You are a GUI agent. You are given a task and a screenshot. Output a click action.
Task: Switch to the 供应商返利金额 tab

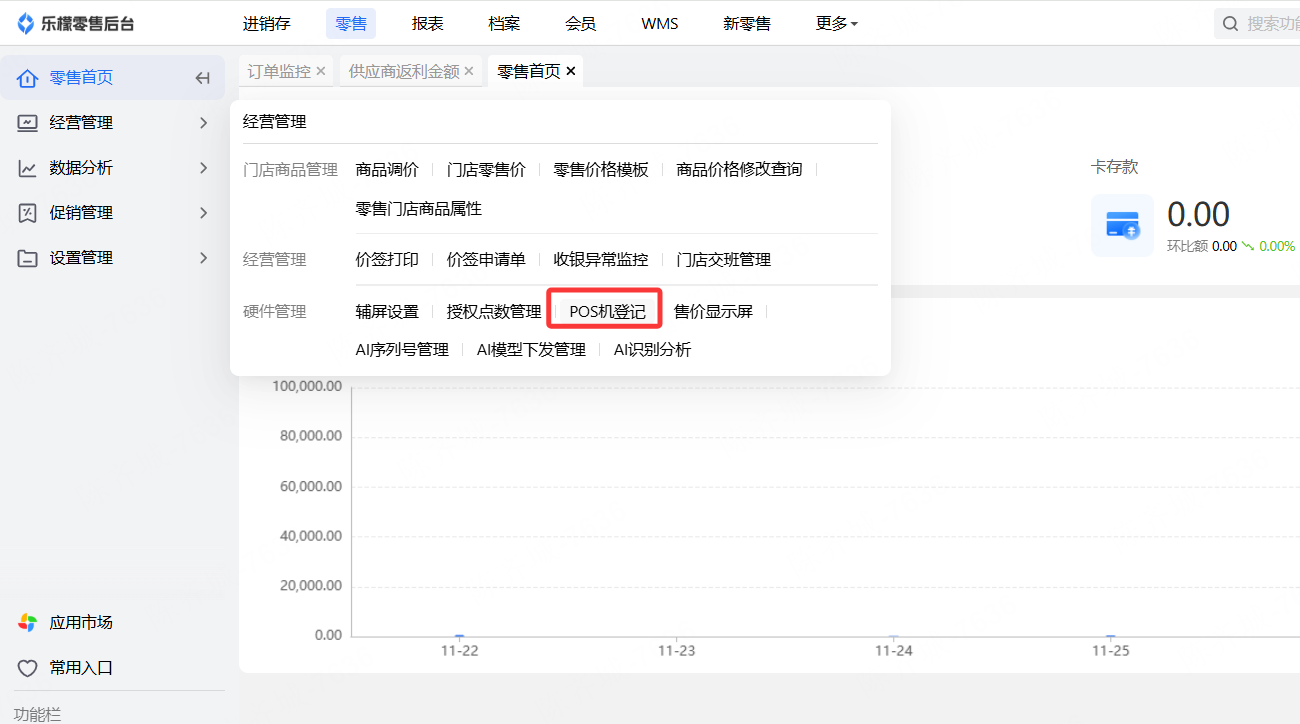point(404,71)
